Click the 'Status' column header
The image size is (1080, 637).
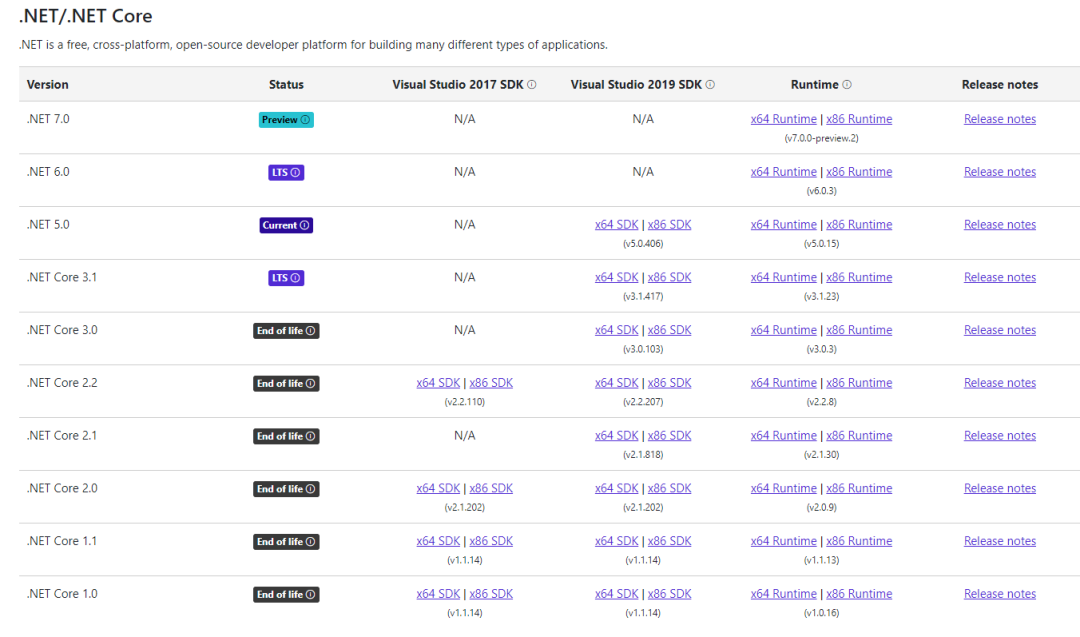286,85
